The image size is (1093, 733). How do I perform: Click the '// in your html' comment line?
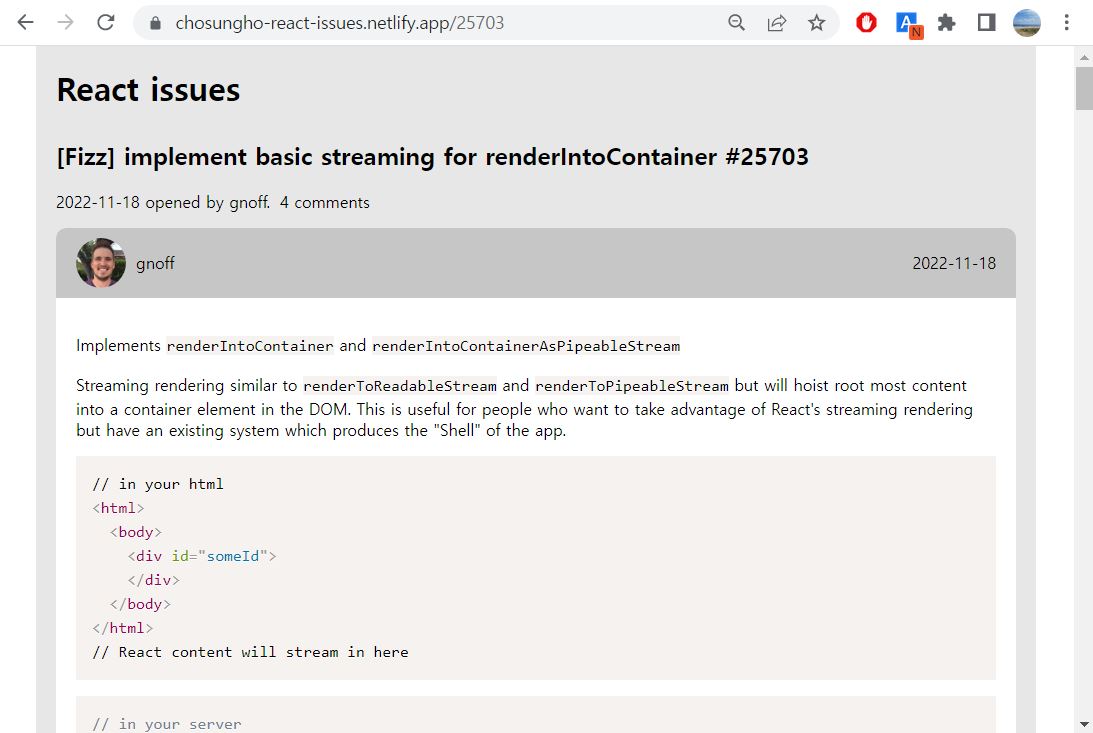[x=158, y=484]
